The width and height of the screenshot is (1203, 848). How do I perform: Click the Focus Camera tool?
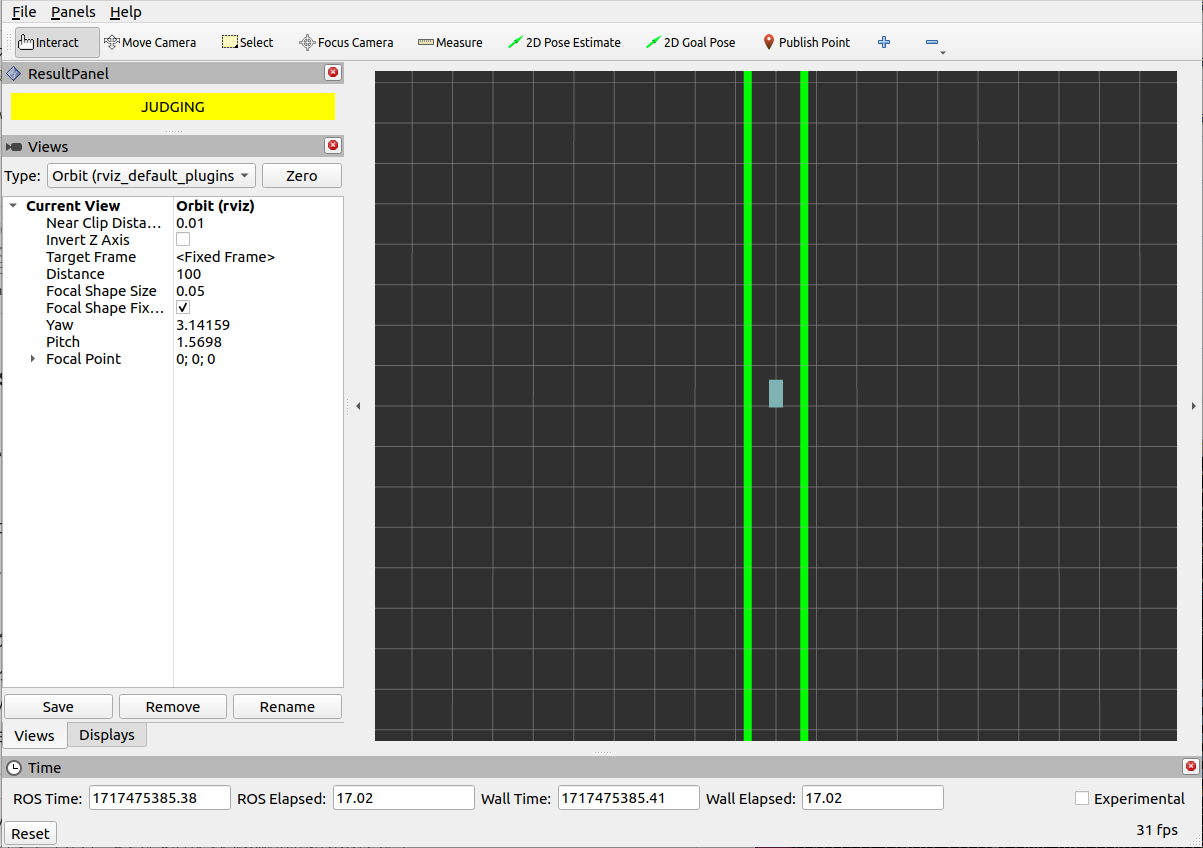[346, 42]
